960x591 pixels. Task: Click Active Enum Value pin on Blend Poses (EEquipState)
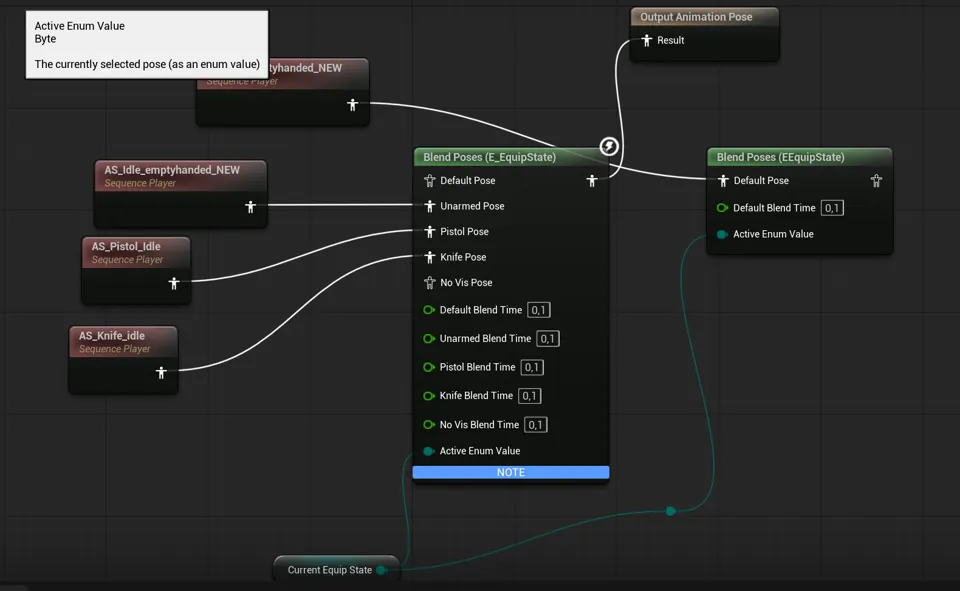click(722, 234)
